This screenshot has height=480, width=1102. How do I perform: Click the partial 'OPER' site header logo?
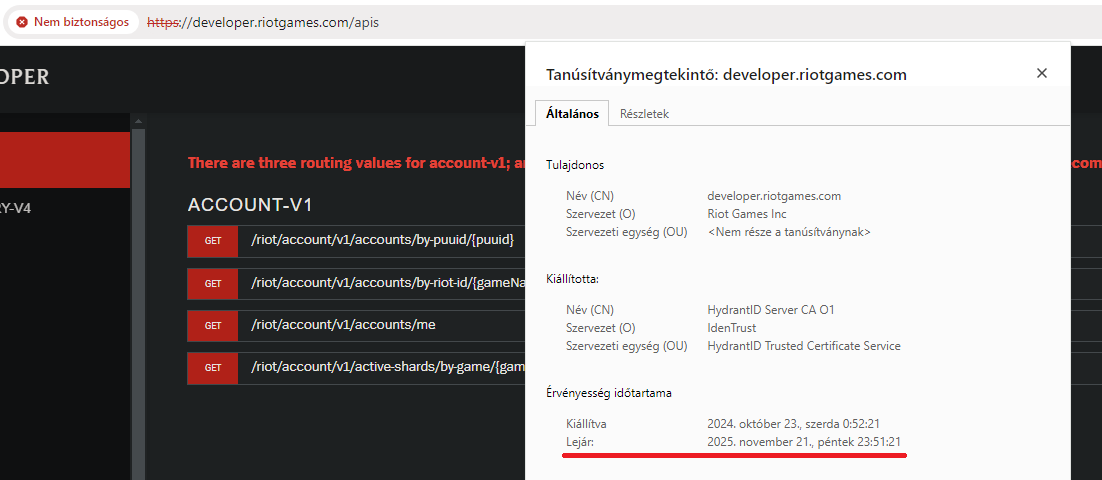[25, 77]
